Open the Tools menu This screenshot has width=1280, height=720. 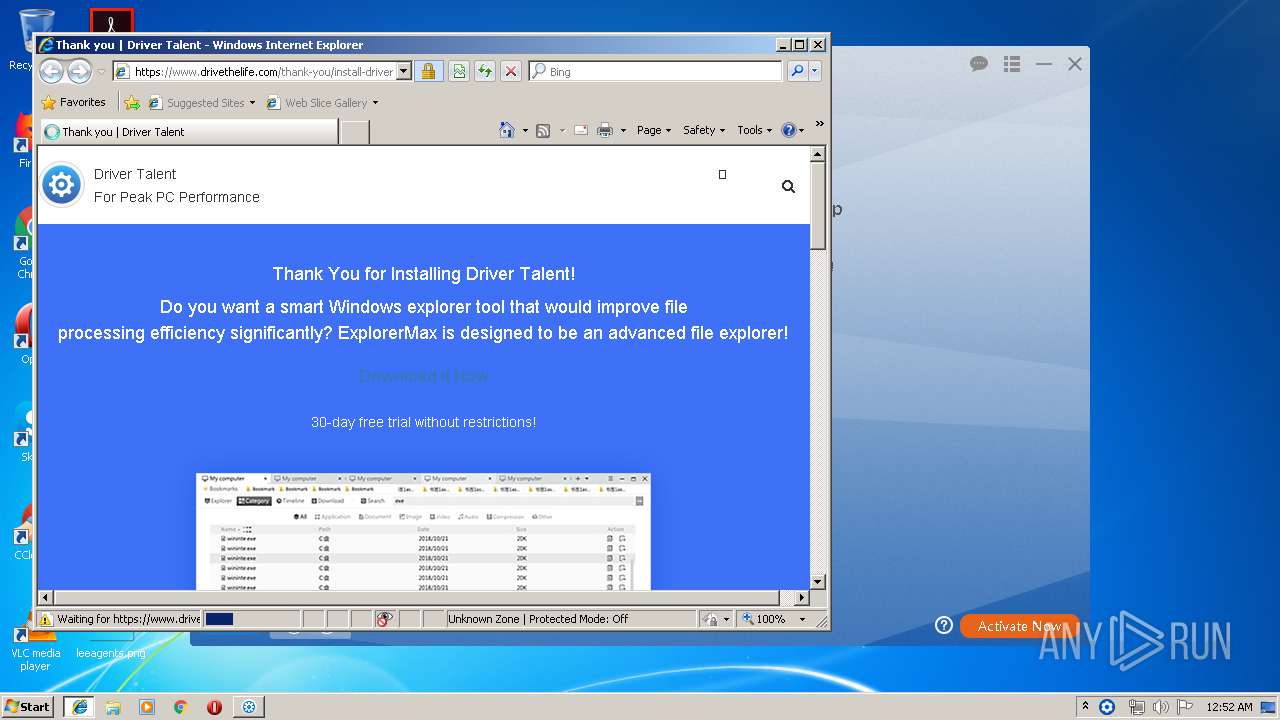pos(754,130)
